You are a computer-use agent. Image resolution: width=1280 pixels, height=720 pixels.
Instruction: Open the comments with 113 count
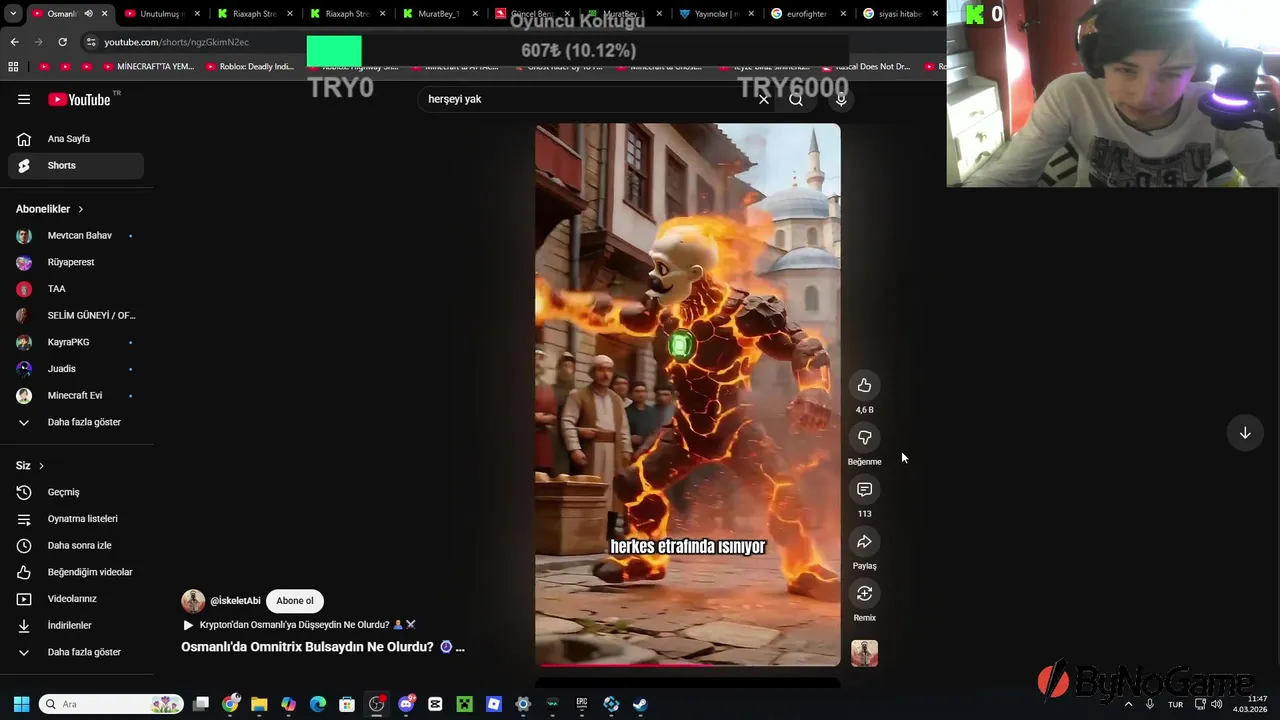pos(864,489)
